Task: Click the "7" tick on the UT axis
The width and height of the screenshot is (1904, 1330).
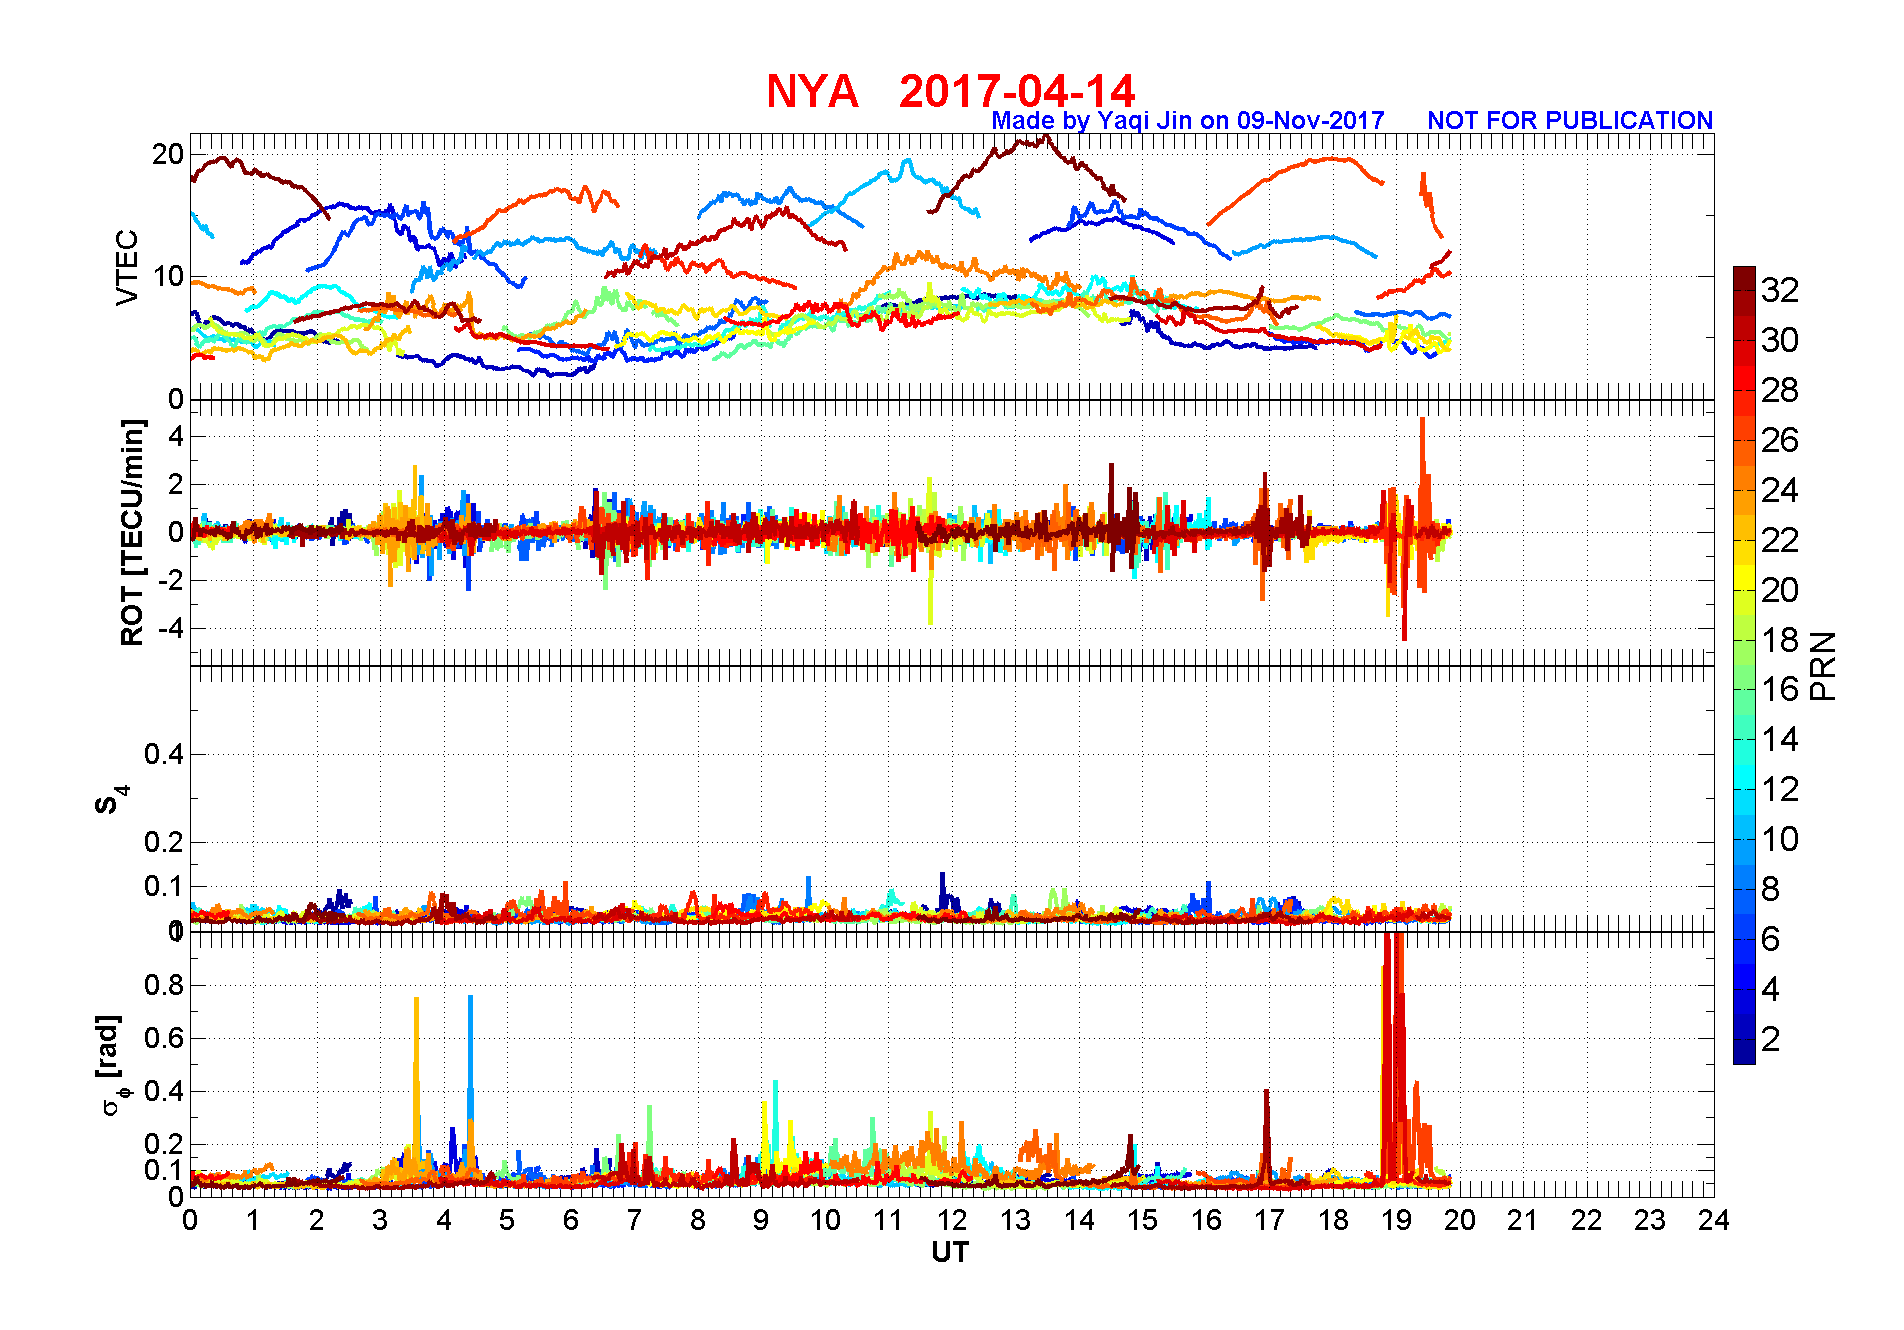Action: coord(634,1221)
